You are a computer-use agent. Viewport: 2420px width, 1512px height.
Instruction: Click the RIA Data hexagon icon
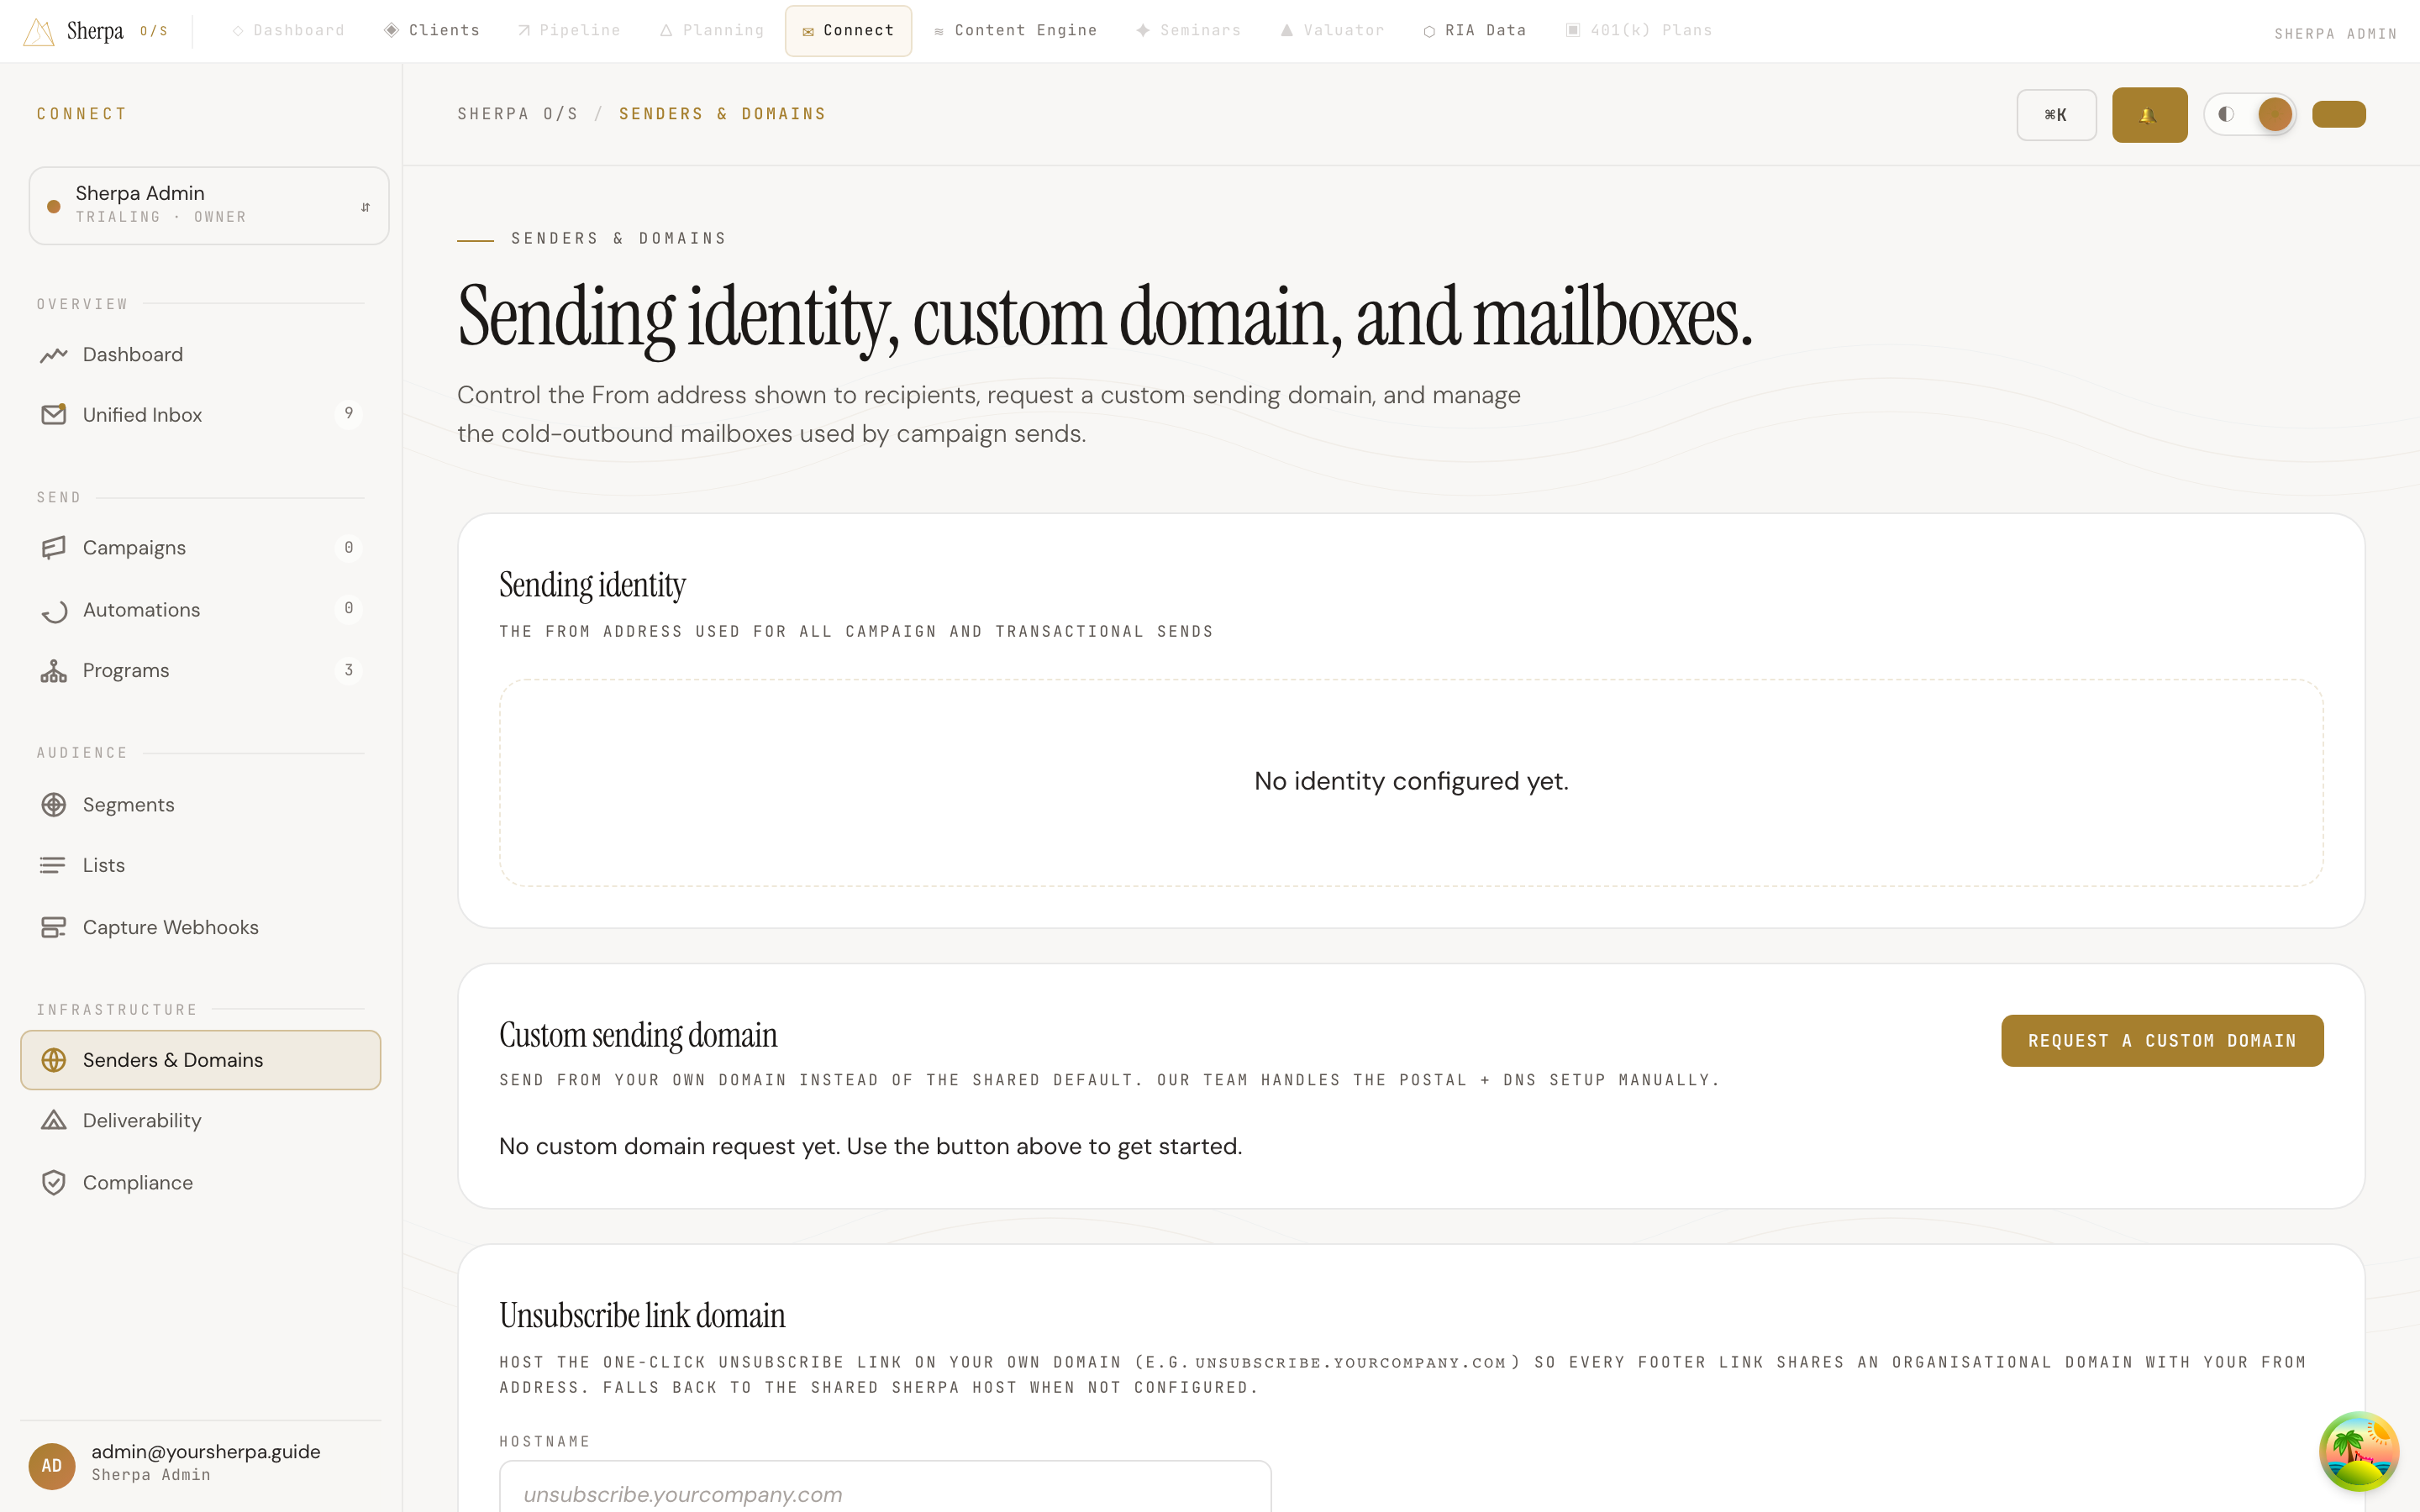(x=1429, y=32)
